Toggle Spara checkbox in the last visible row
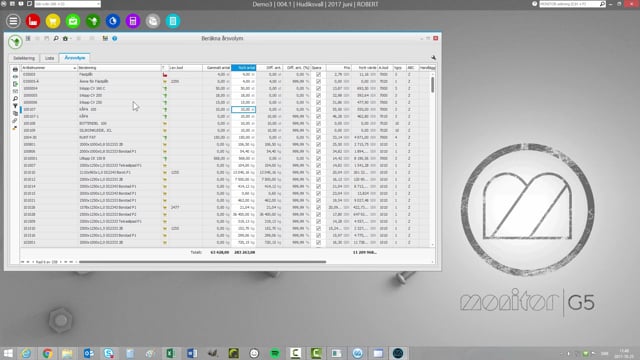The image size is (640, 360). tap(318, 242)
